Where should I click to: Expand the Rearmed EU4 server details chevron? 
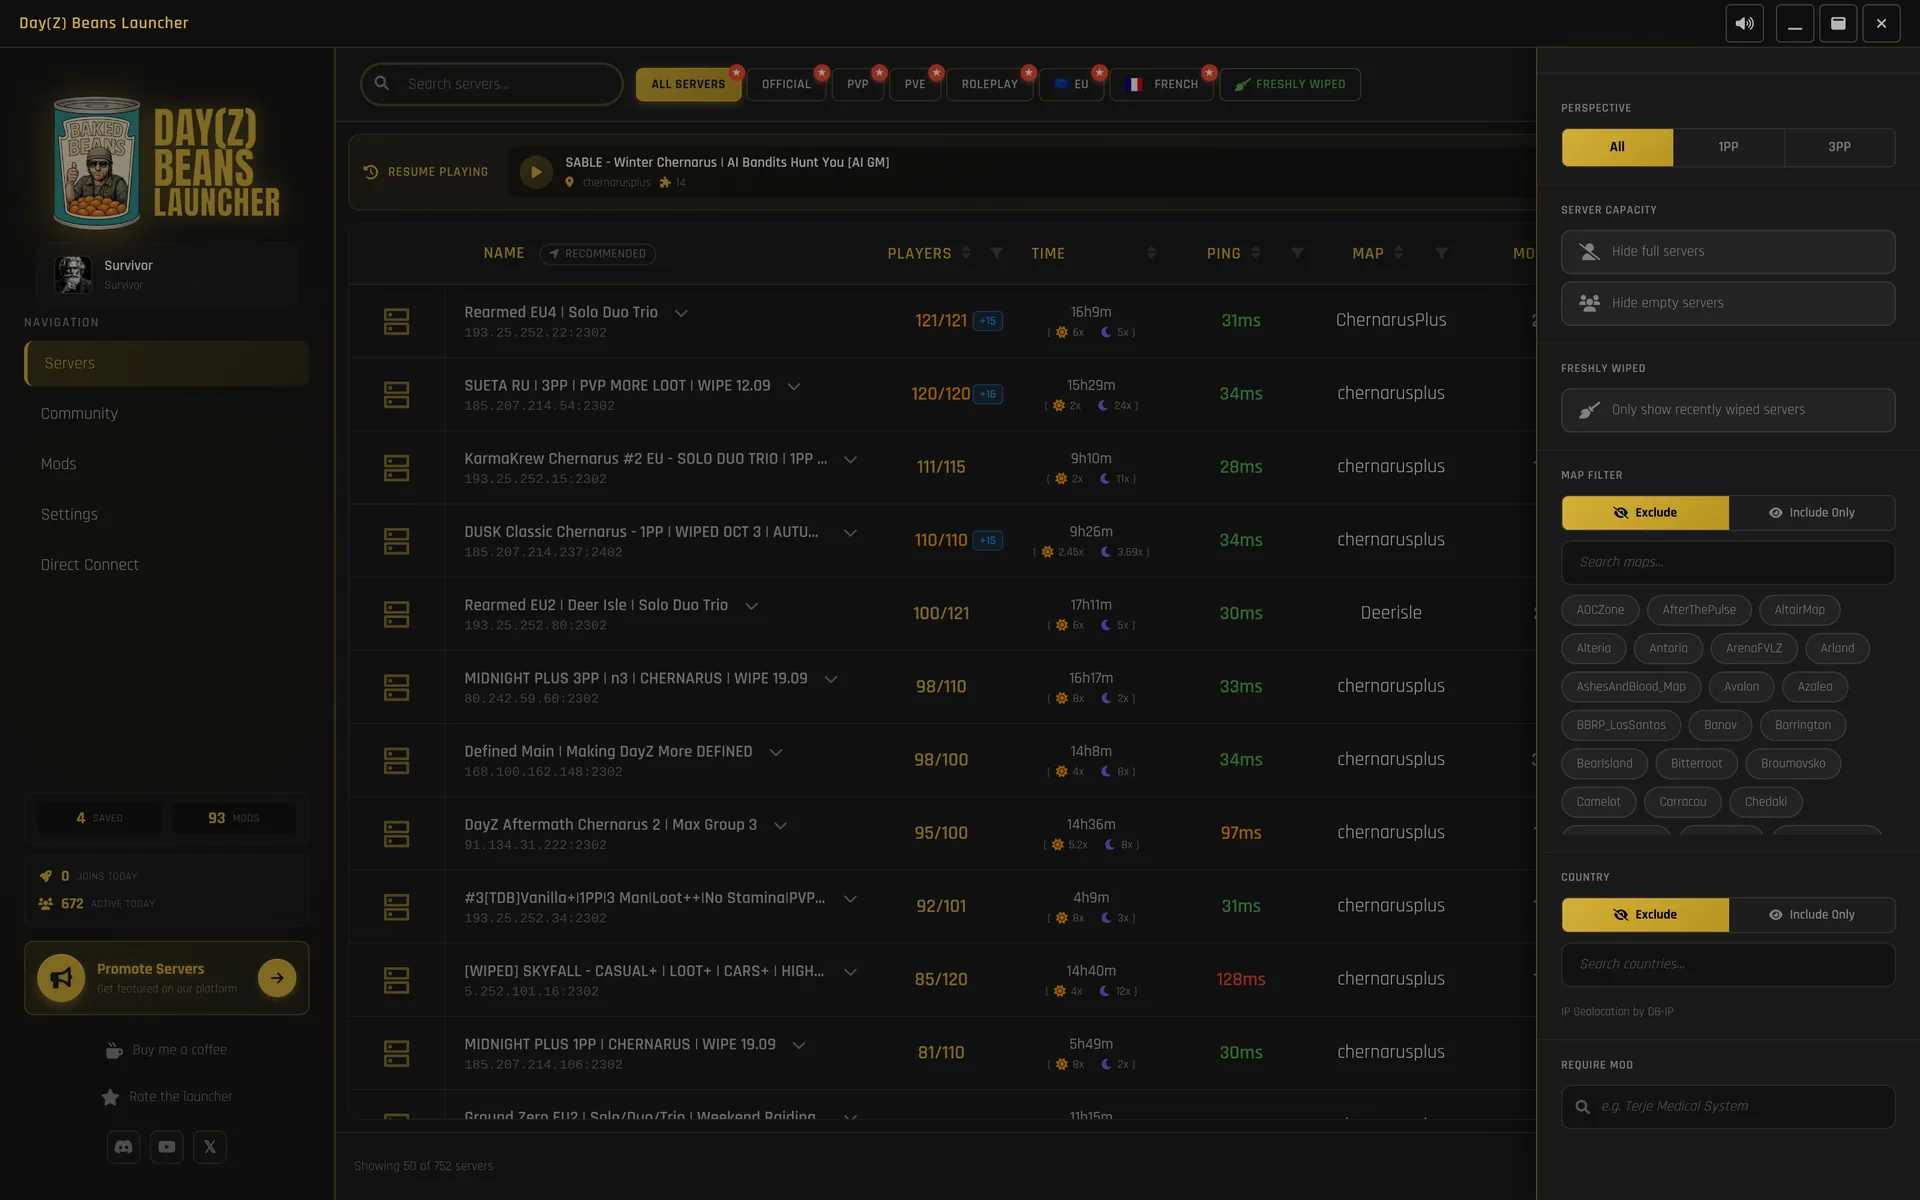[681, 313]
